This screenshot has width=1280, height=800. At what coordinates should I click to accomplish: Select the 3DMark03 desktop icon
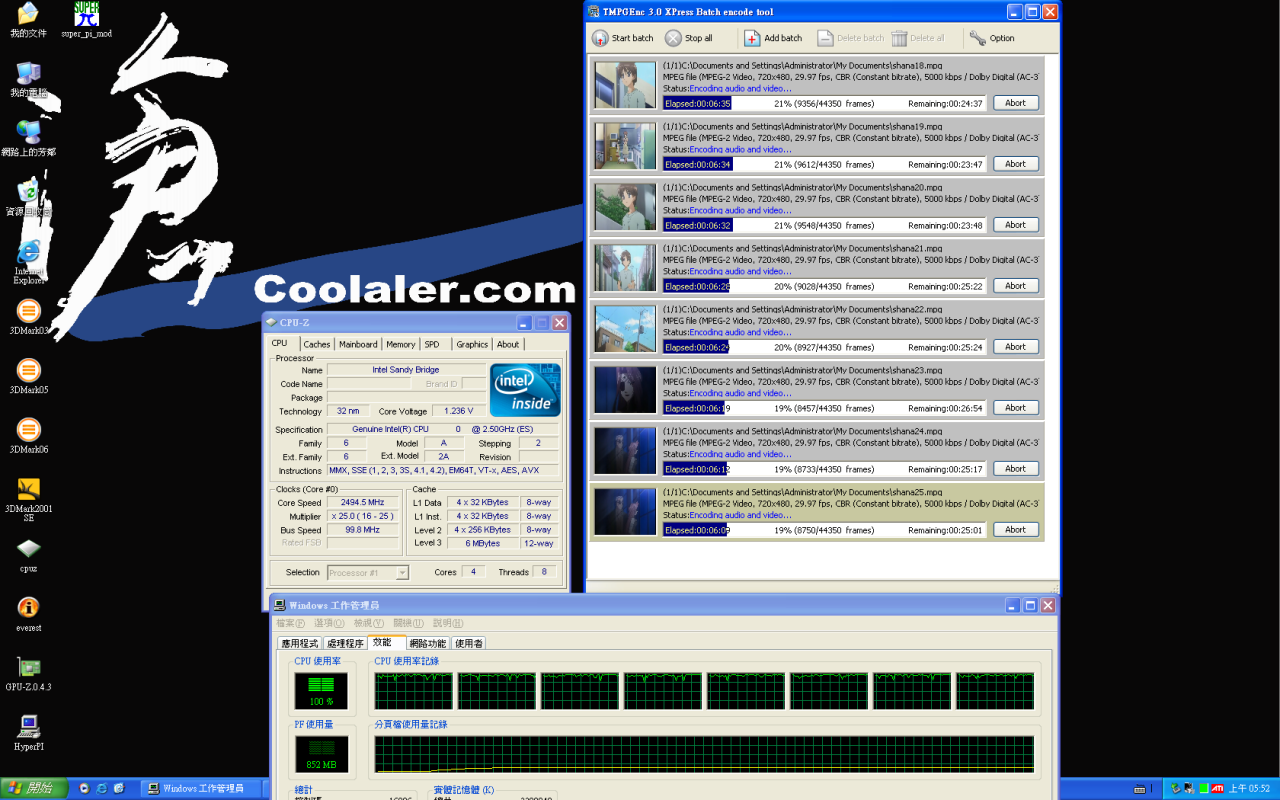click(29, 317)
